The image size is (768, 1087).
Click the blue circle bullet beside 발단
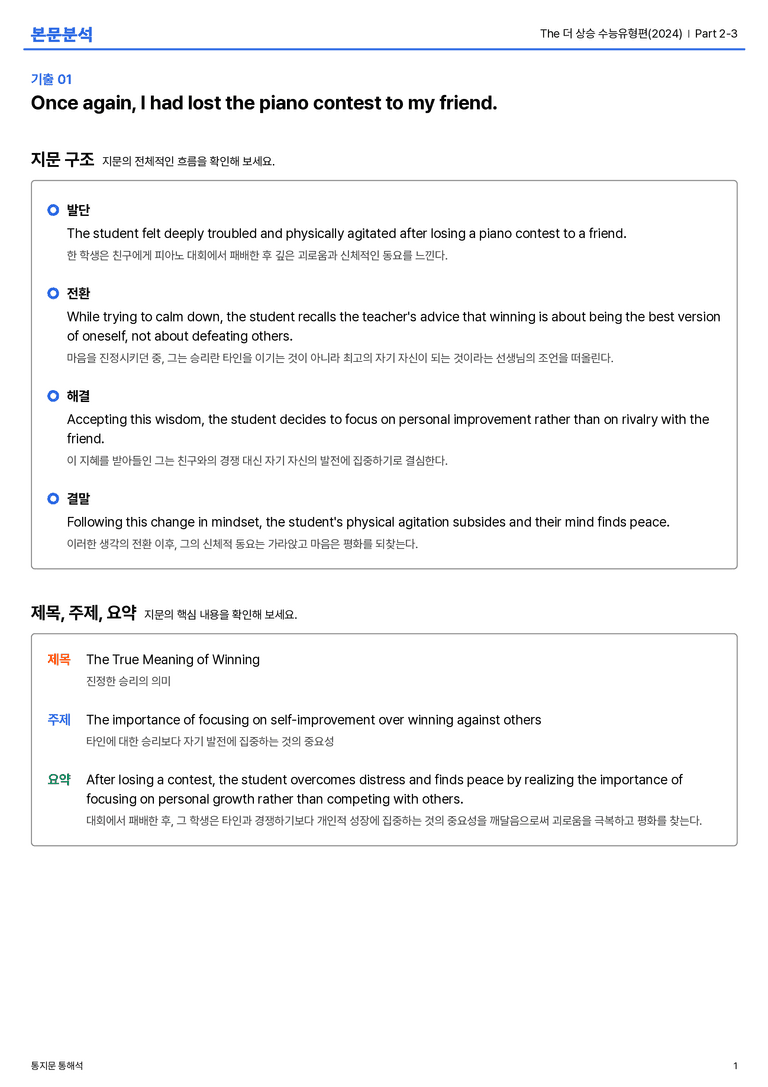pyautogui.click(x=53, y=210)
